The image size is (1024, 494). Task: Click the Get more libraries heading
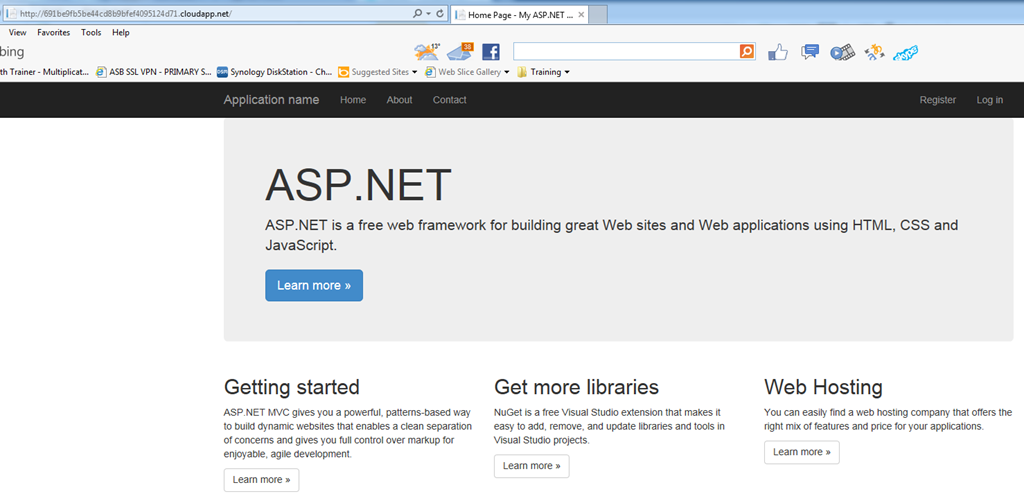pos(577,387)
